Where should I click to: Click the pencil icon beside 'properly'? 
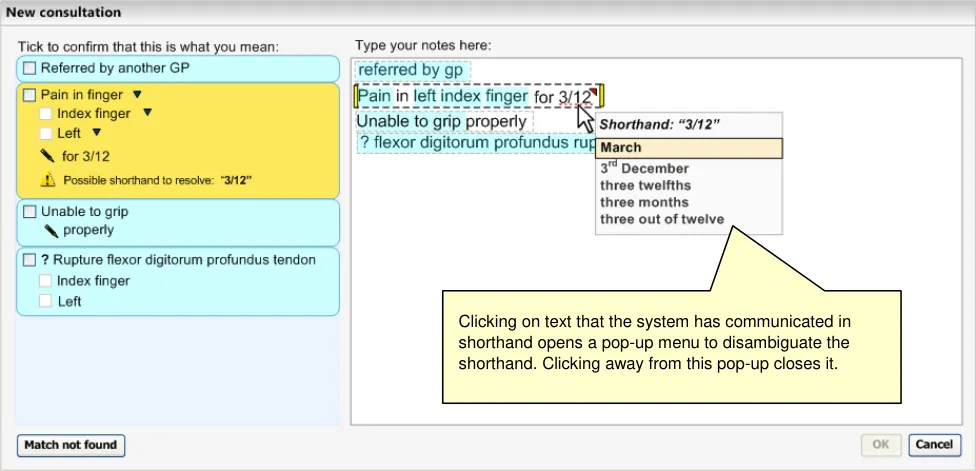(x=50, y=230)
